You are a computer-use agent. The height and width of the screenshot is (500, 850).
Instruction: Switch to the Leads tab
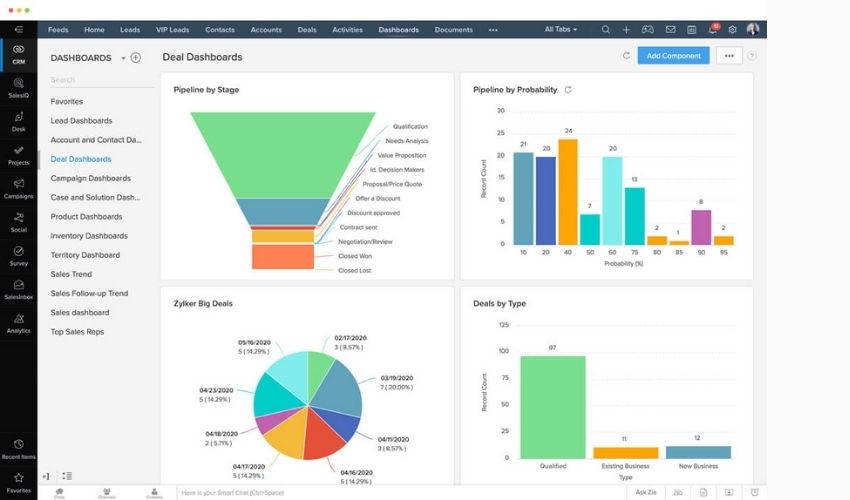click(130, 30)
